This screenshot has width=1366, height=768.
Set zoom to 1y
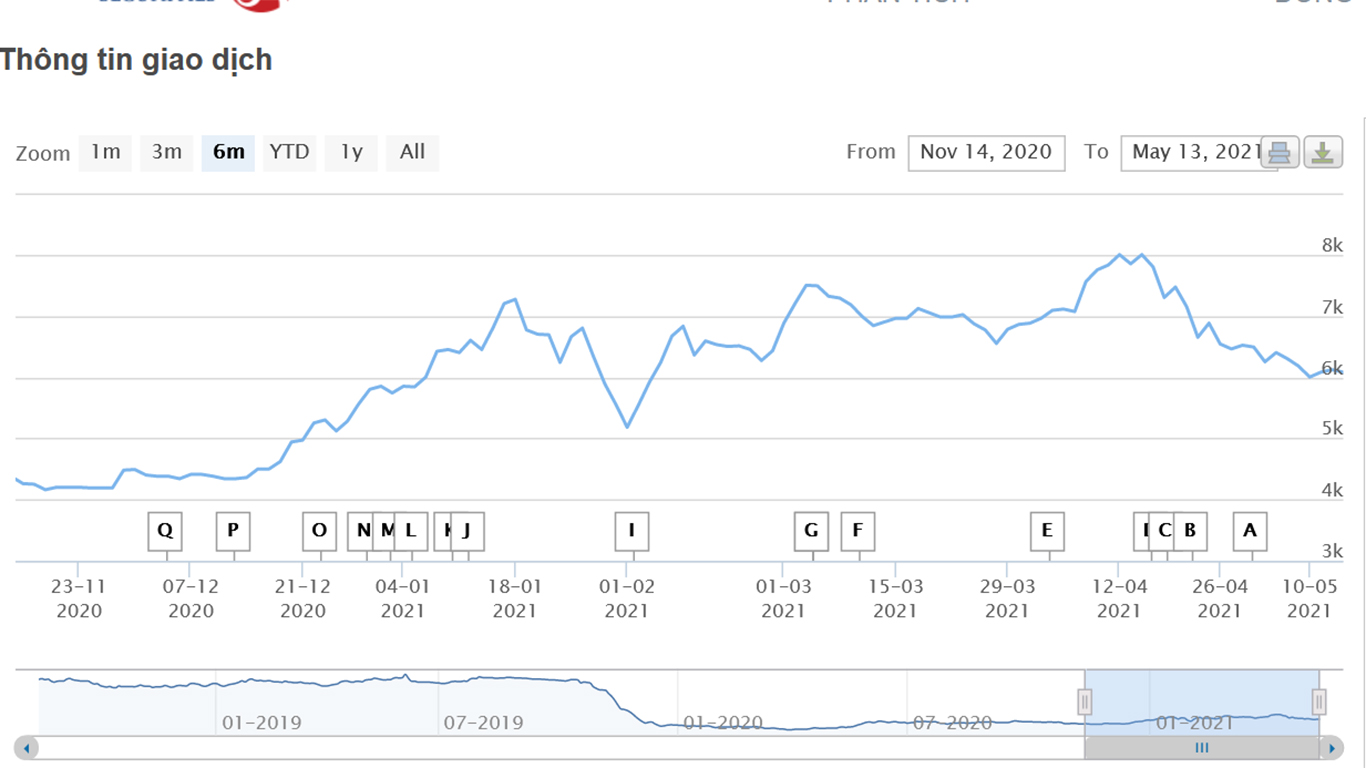(351, 153)
